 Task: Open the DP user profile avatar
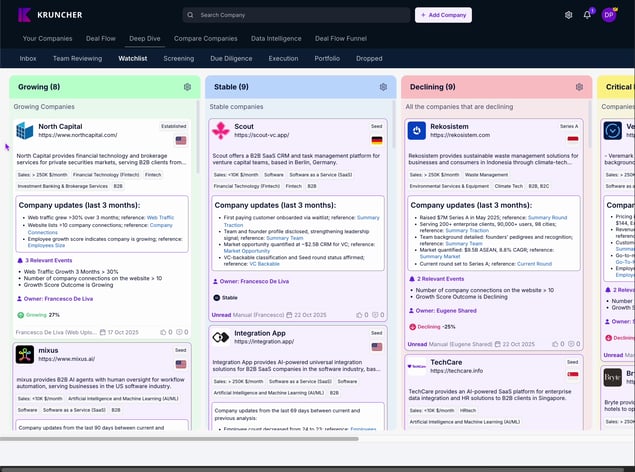coord(608,15)
